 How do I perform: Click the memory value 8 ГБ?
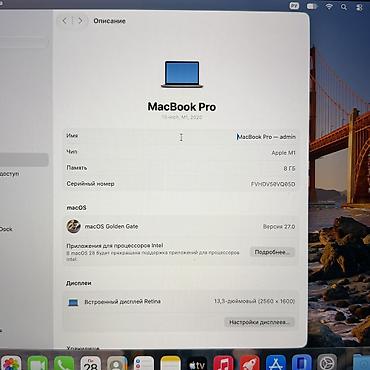(x=289, y=169)
